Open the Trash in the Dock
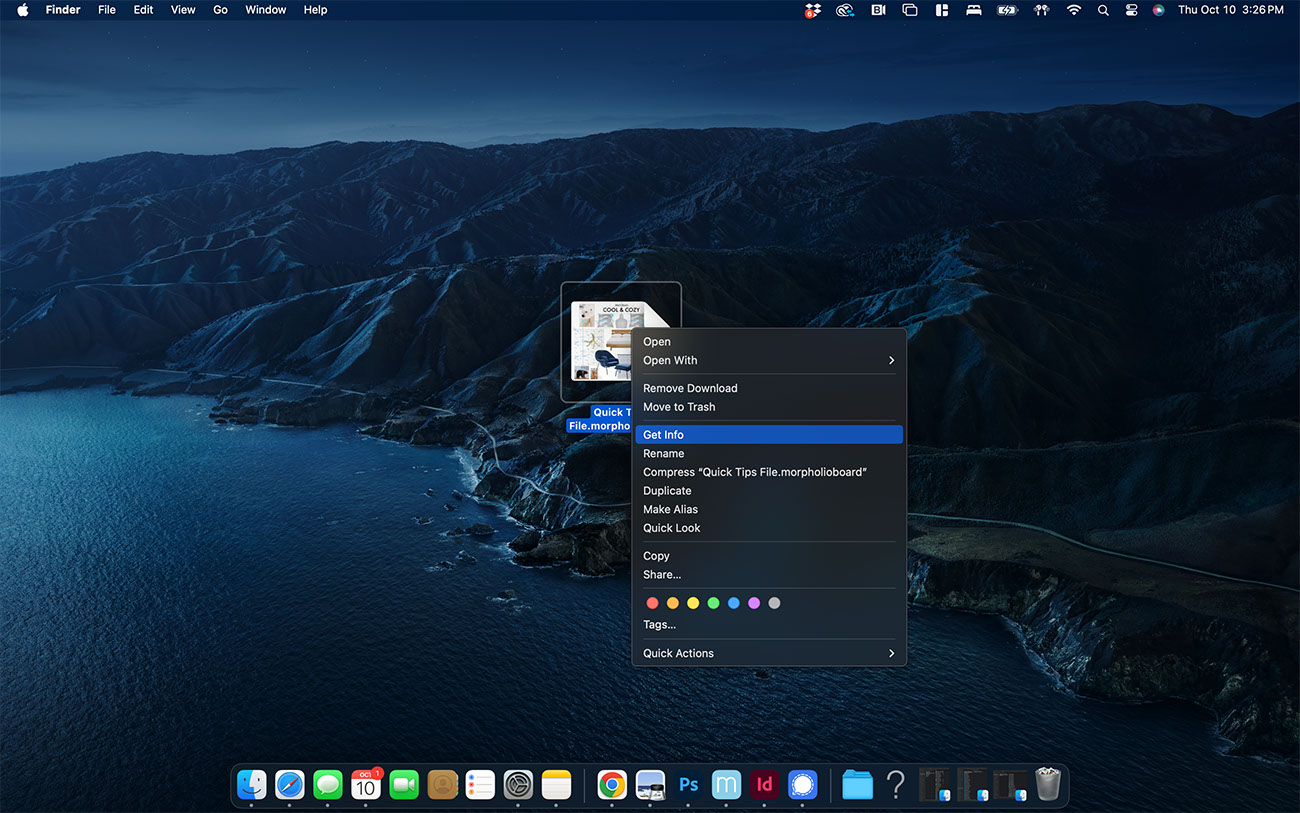This screenshot has width=1300, height=813. coord(1047,784)
